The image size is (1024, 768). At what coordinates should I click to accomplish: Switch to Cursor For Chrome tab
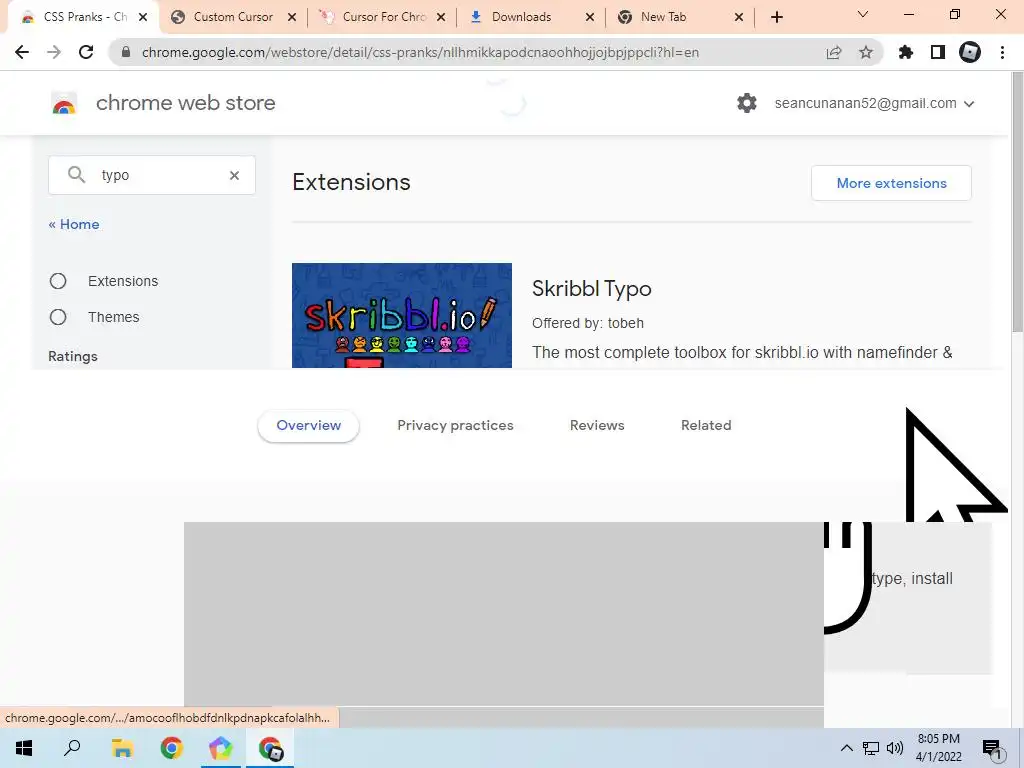(383, 17)
